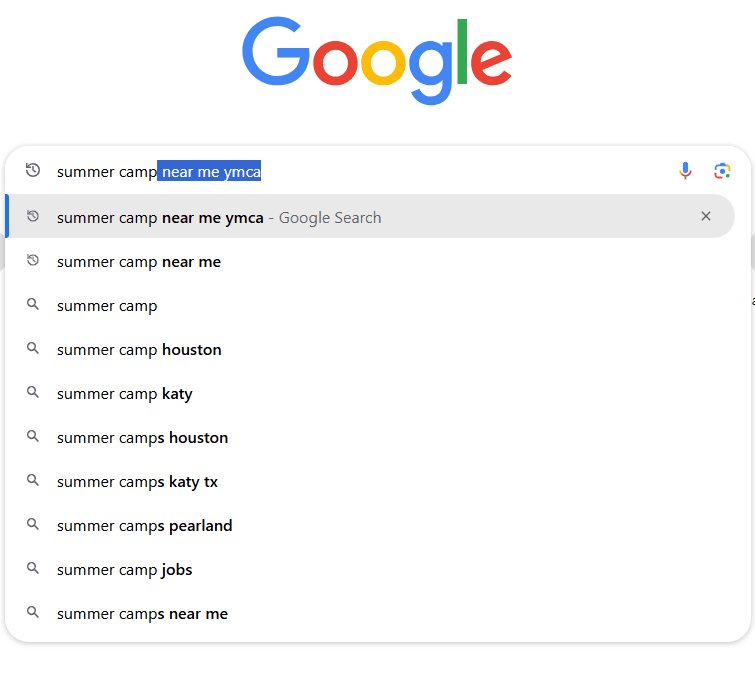Remove the 'summer camp near me ymca' suggestion

pos(706,216)
